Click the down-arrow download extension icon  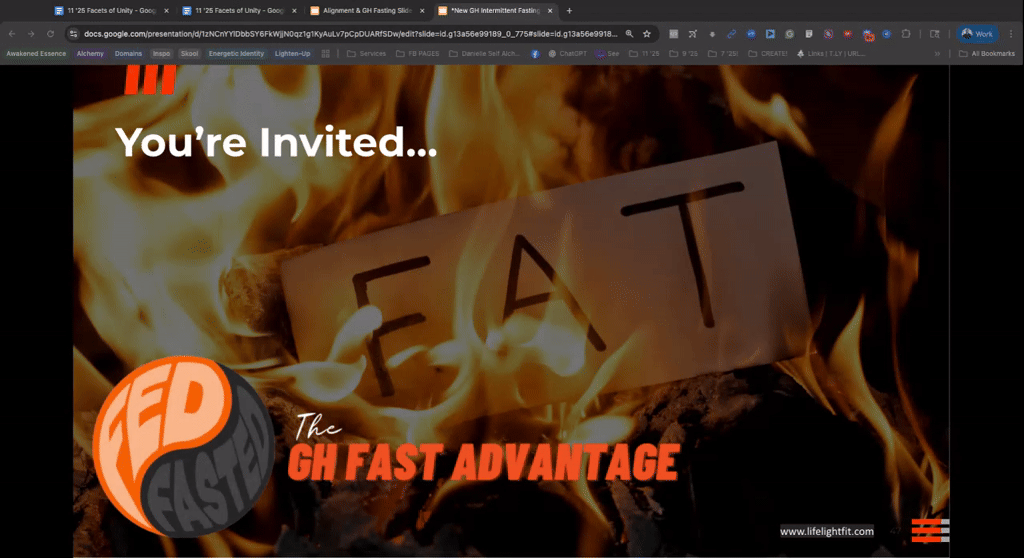[x=712, y=34]
